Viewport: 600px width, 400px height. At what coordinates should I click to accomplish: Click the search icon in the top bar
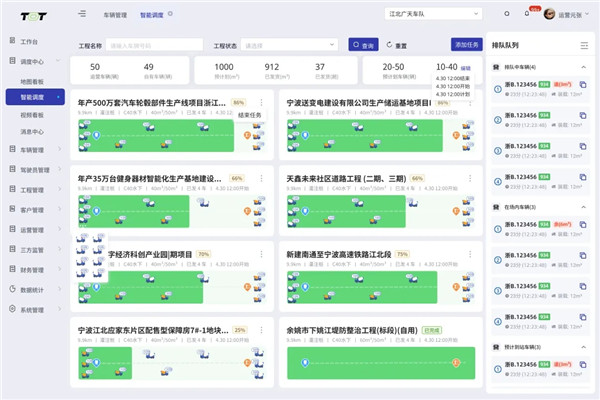coord(507,14)
